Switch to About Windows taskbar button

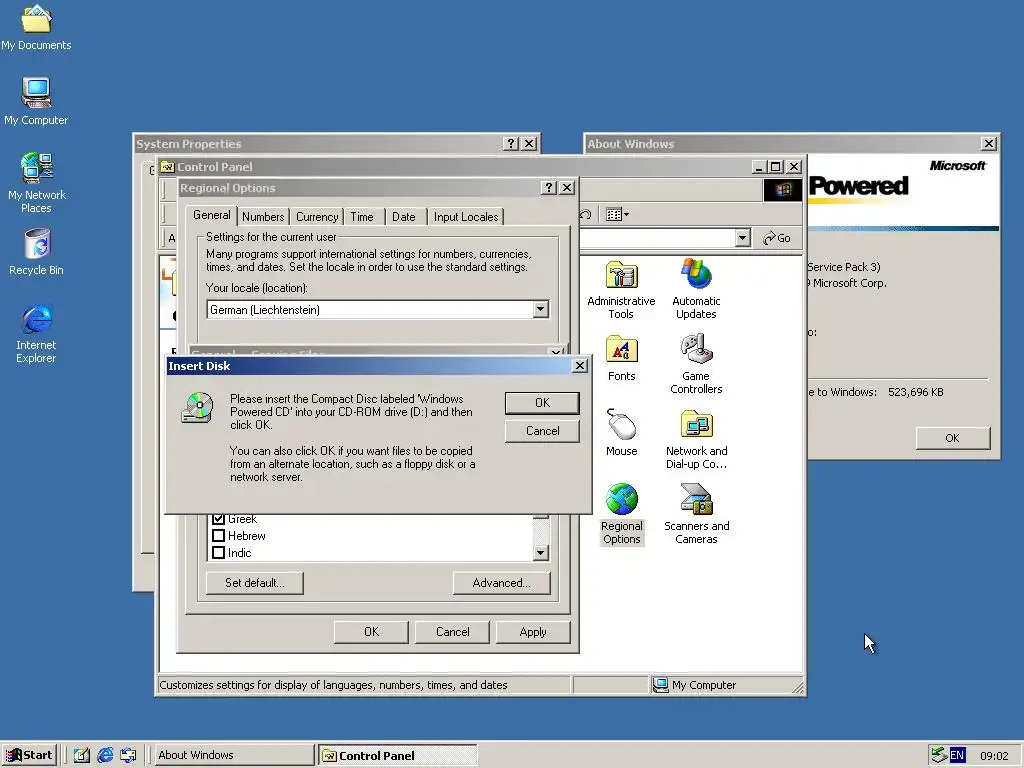[x=234, y=755]
